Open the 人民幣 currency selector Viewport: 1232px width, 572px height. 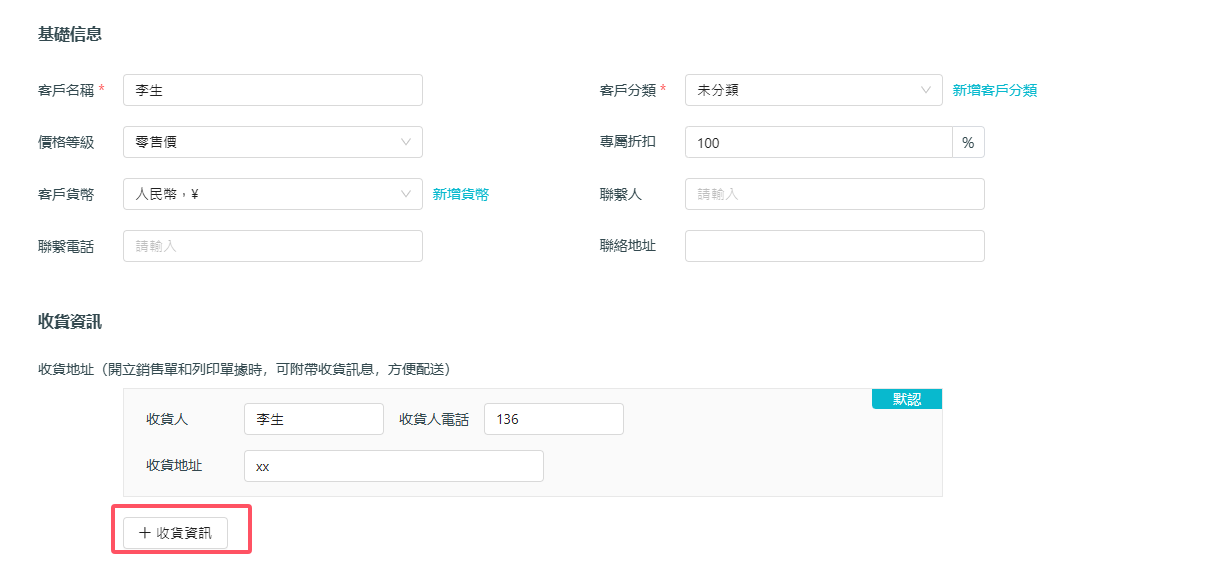point(260,194)
